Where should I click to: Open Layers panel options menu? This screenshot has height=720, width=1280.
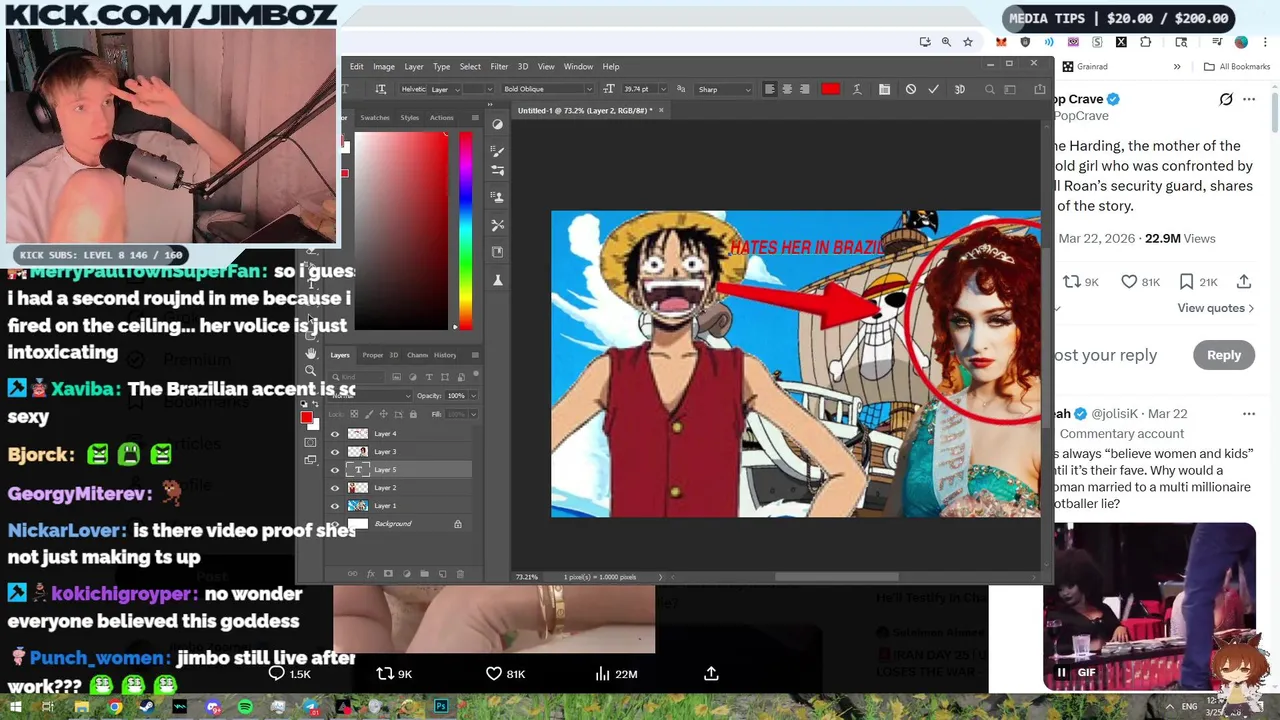coord(475,355)
